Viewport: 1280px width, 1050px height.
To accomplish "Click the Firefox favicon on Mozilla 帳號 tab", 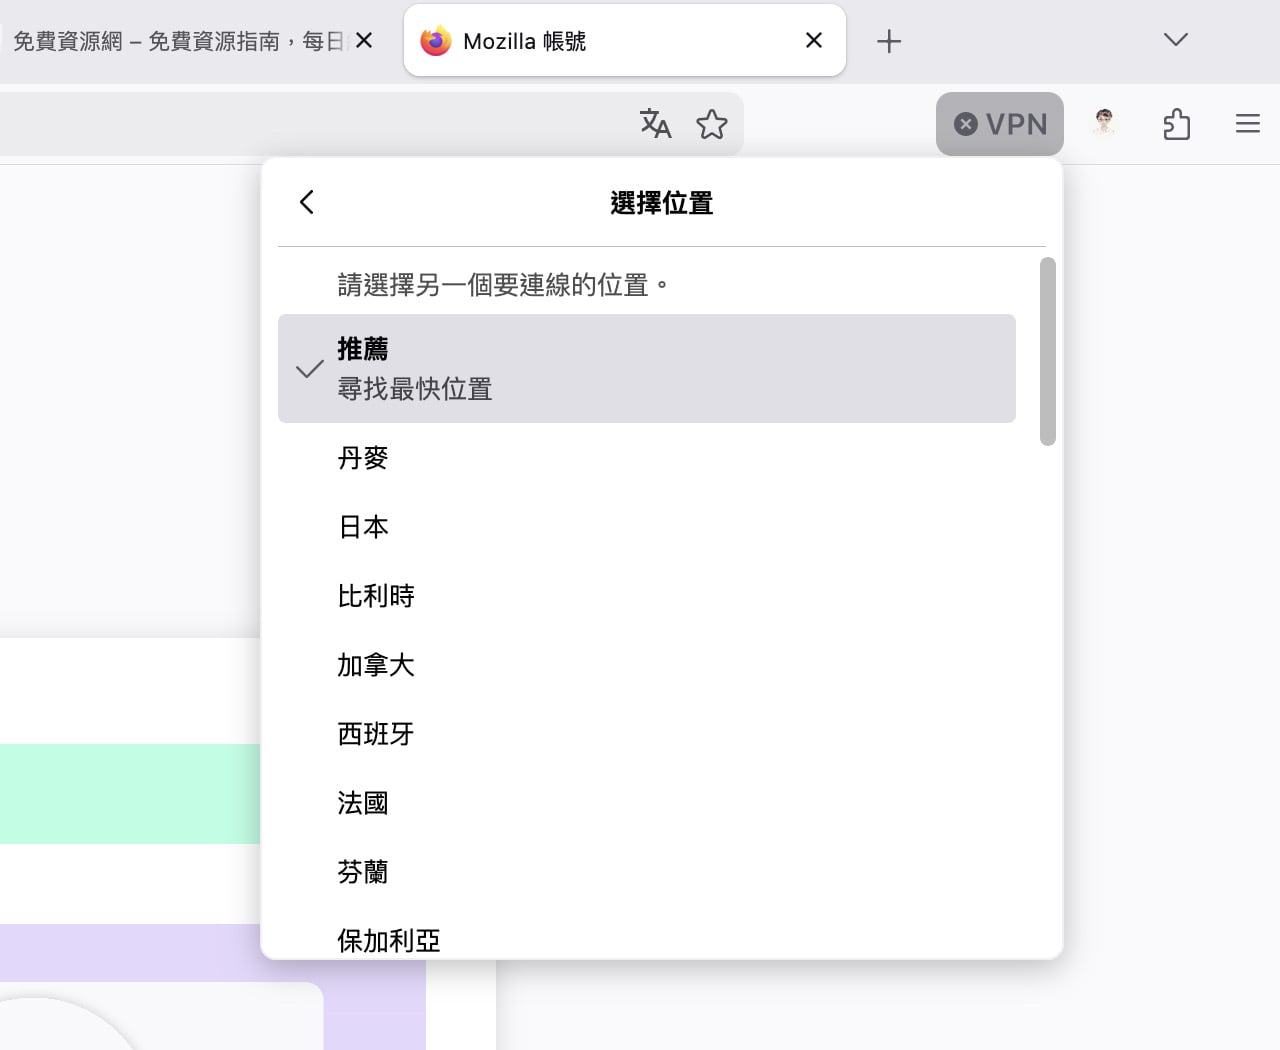I will [x=435, y=41].
